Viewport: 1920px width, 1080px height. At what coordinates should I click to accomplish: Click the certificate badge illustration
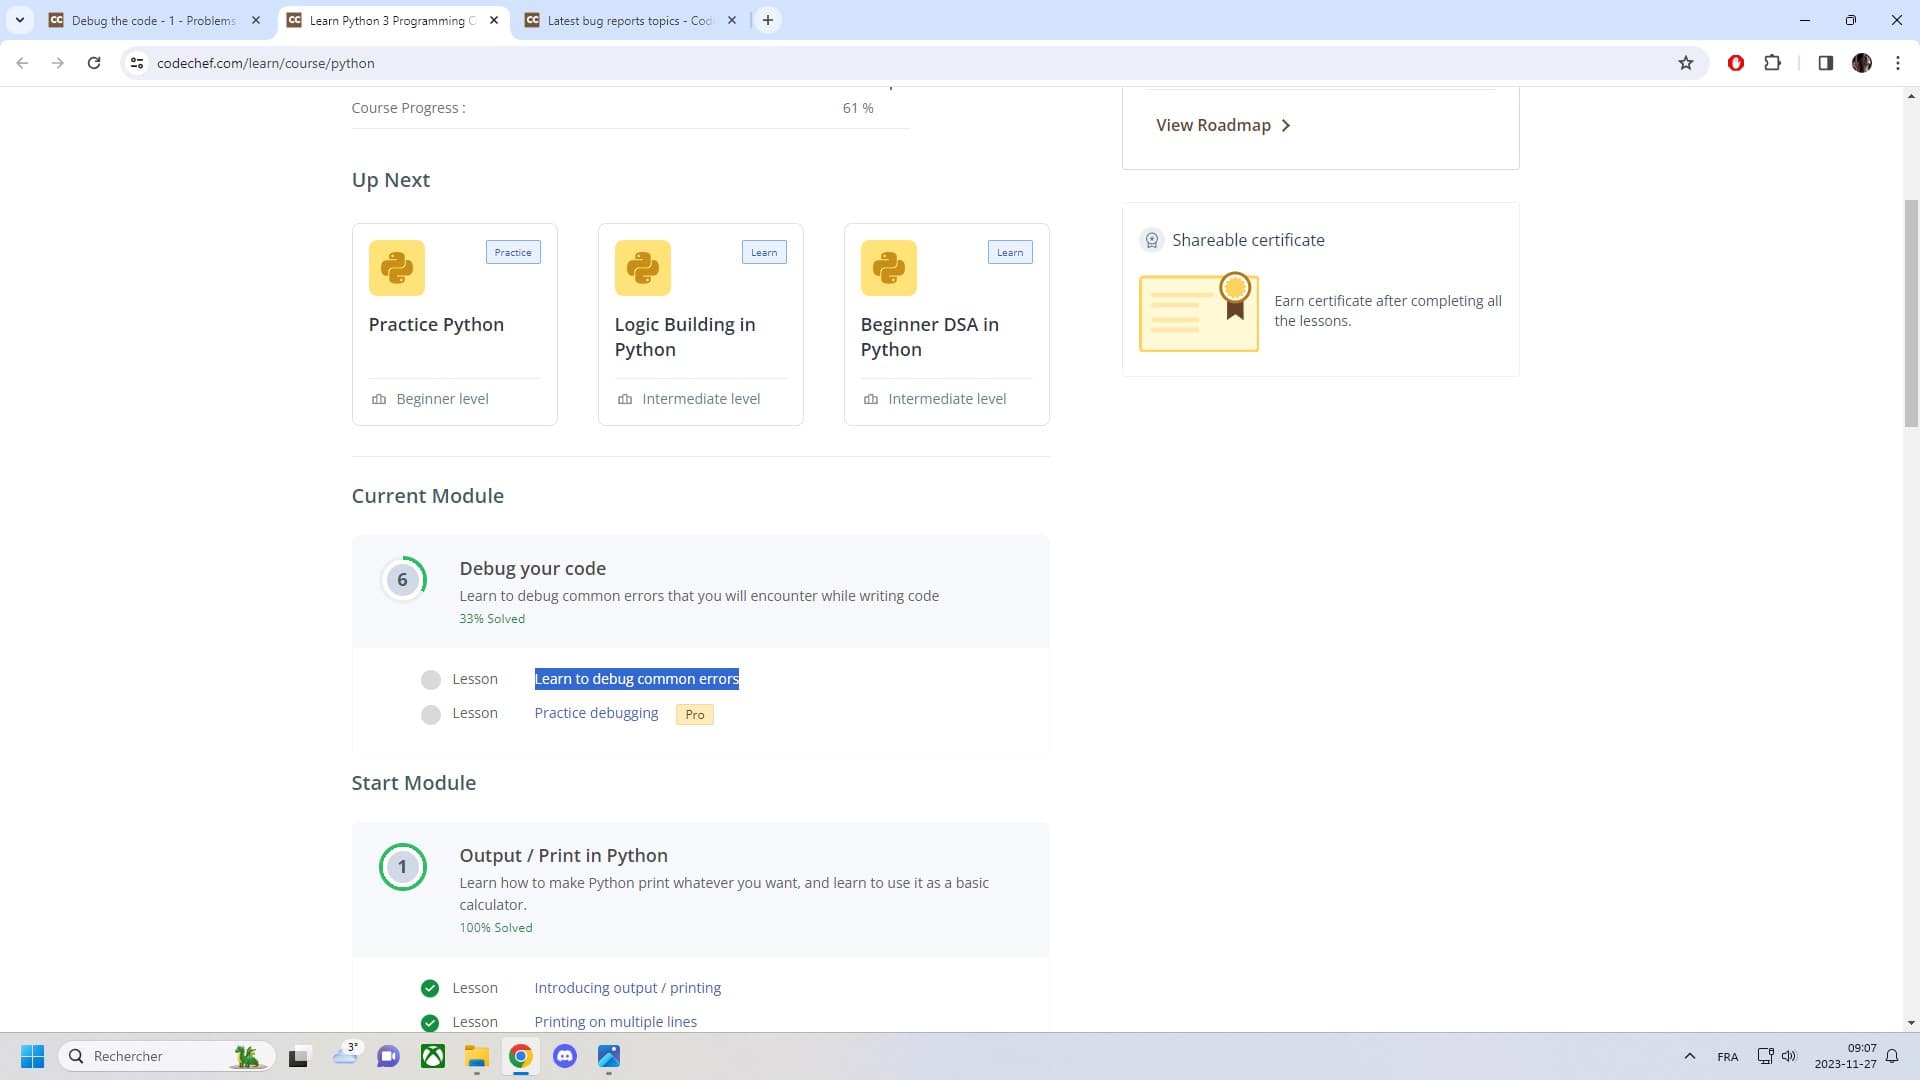coord(1199,312)
